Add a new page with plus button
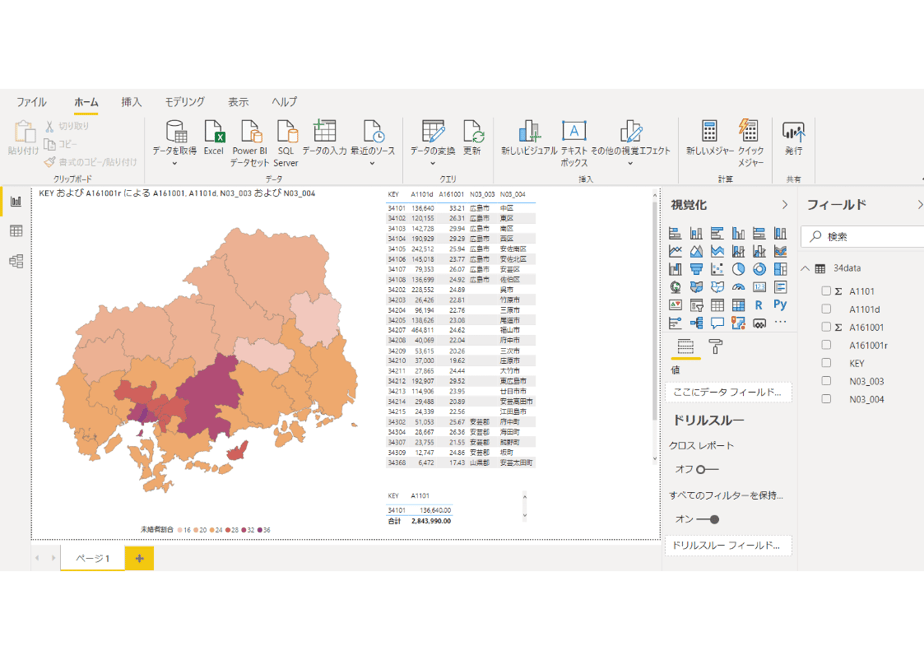924x660 pixels. [140, 558]
